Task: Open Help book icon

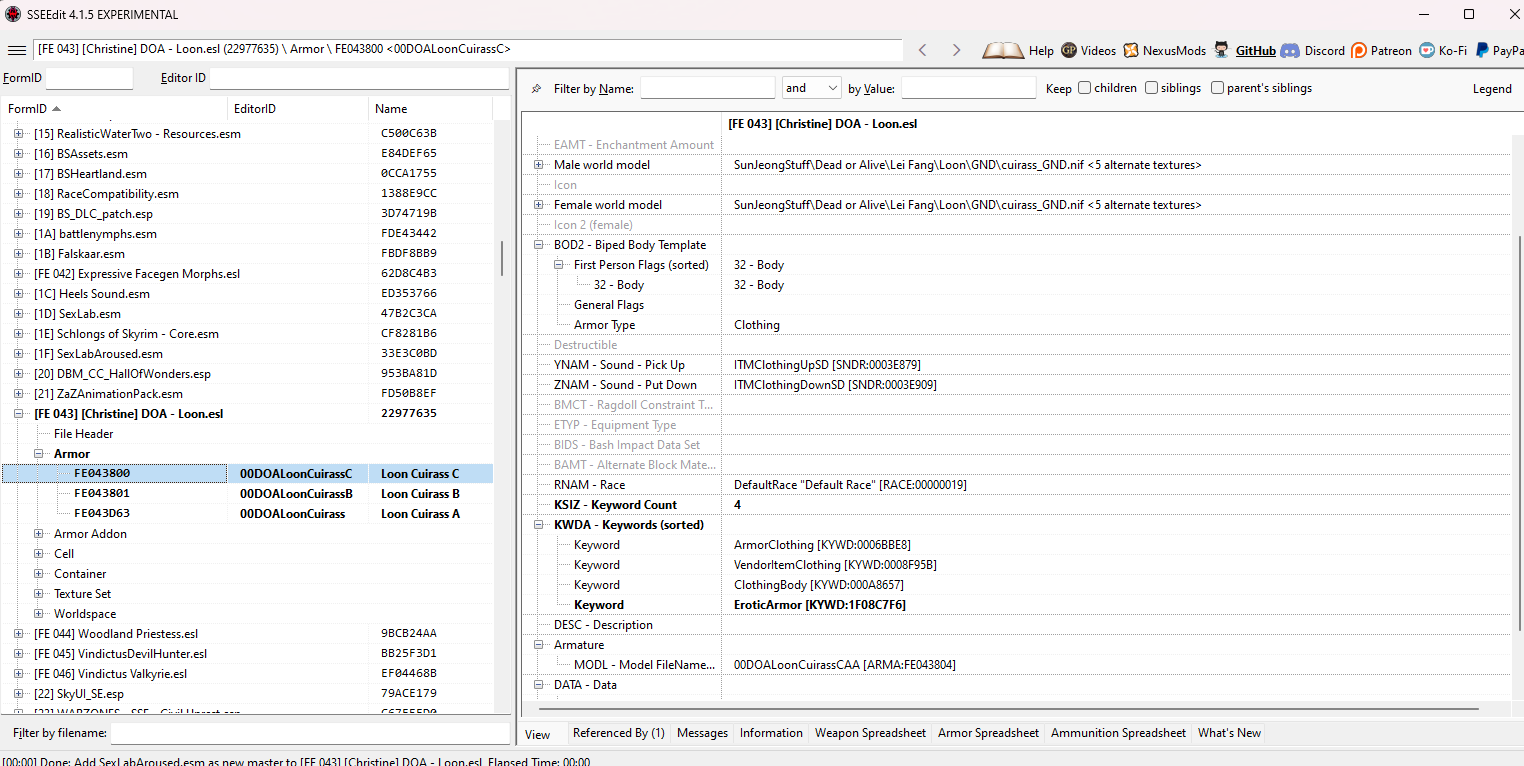Action: tap(1003, 50)
